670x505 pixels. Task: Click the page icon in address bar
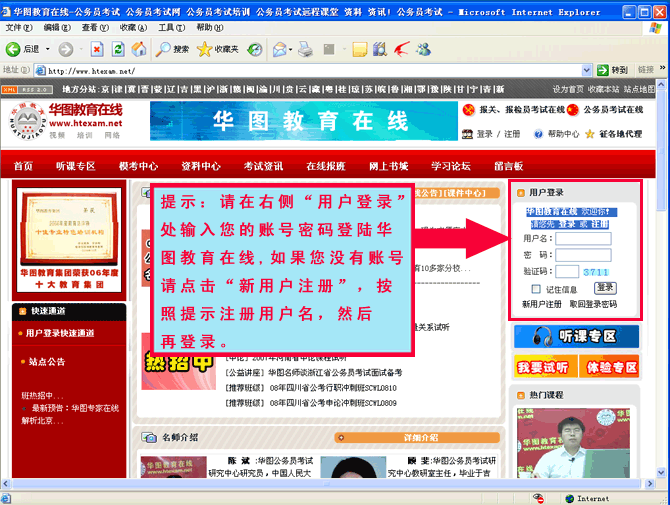pos(41,70)
